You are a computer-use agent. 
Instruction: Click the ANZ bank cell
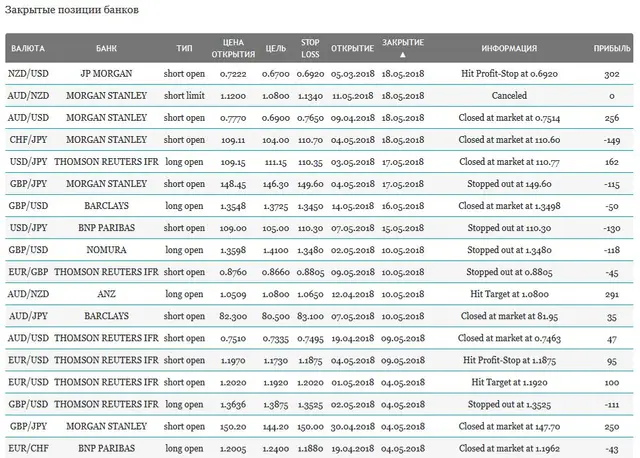[106, 294]
